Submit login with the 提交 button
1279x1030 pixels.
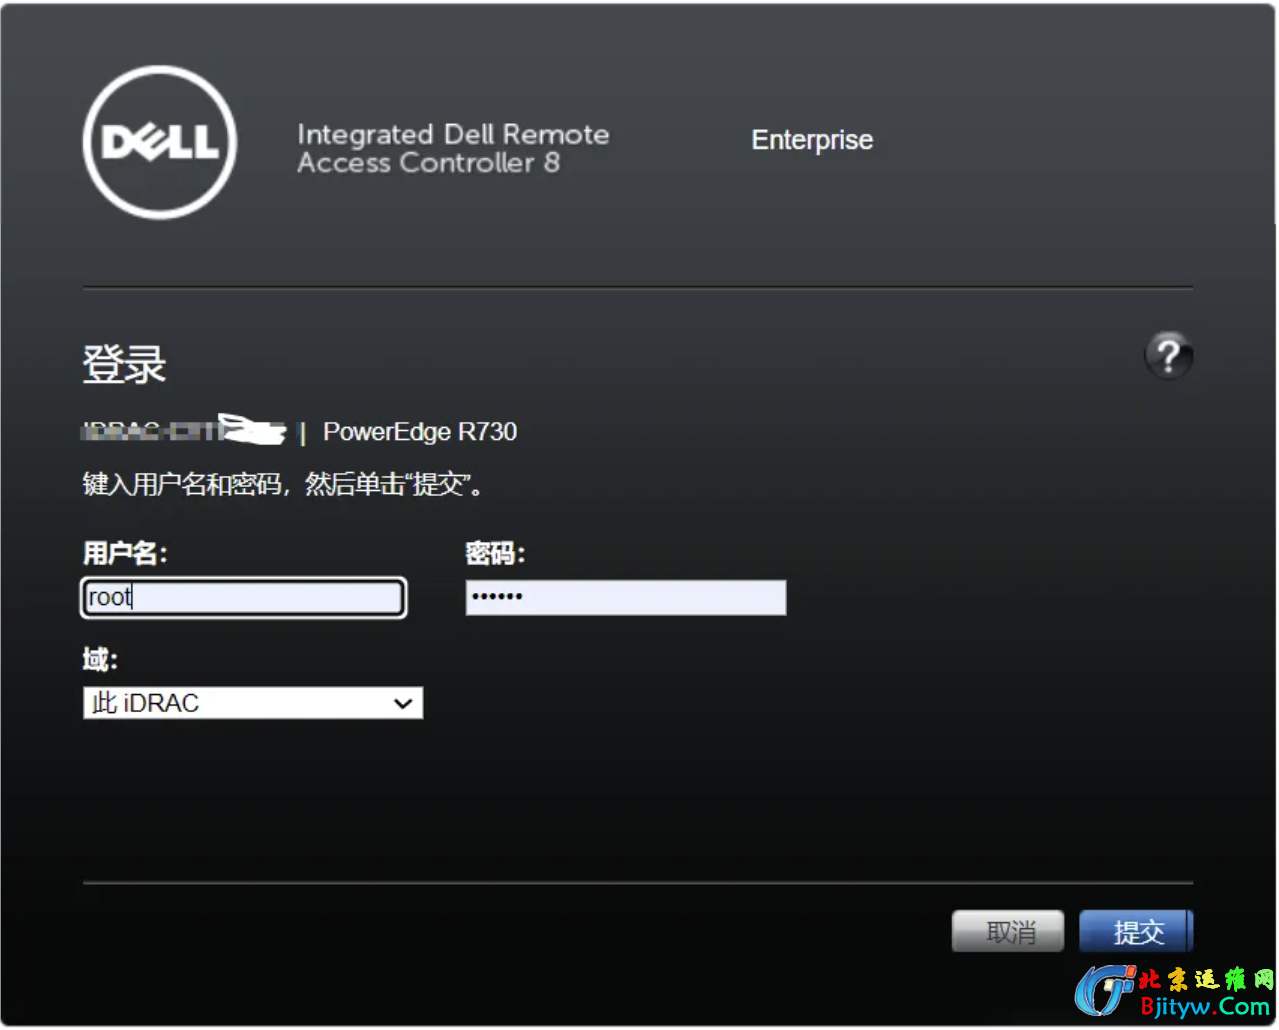tap(1137, 932)
